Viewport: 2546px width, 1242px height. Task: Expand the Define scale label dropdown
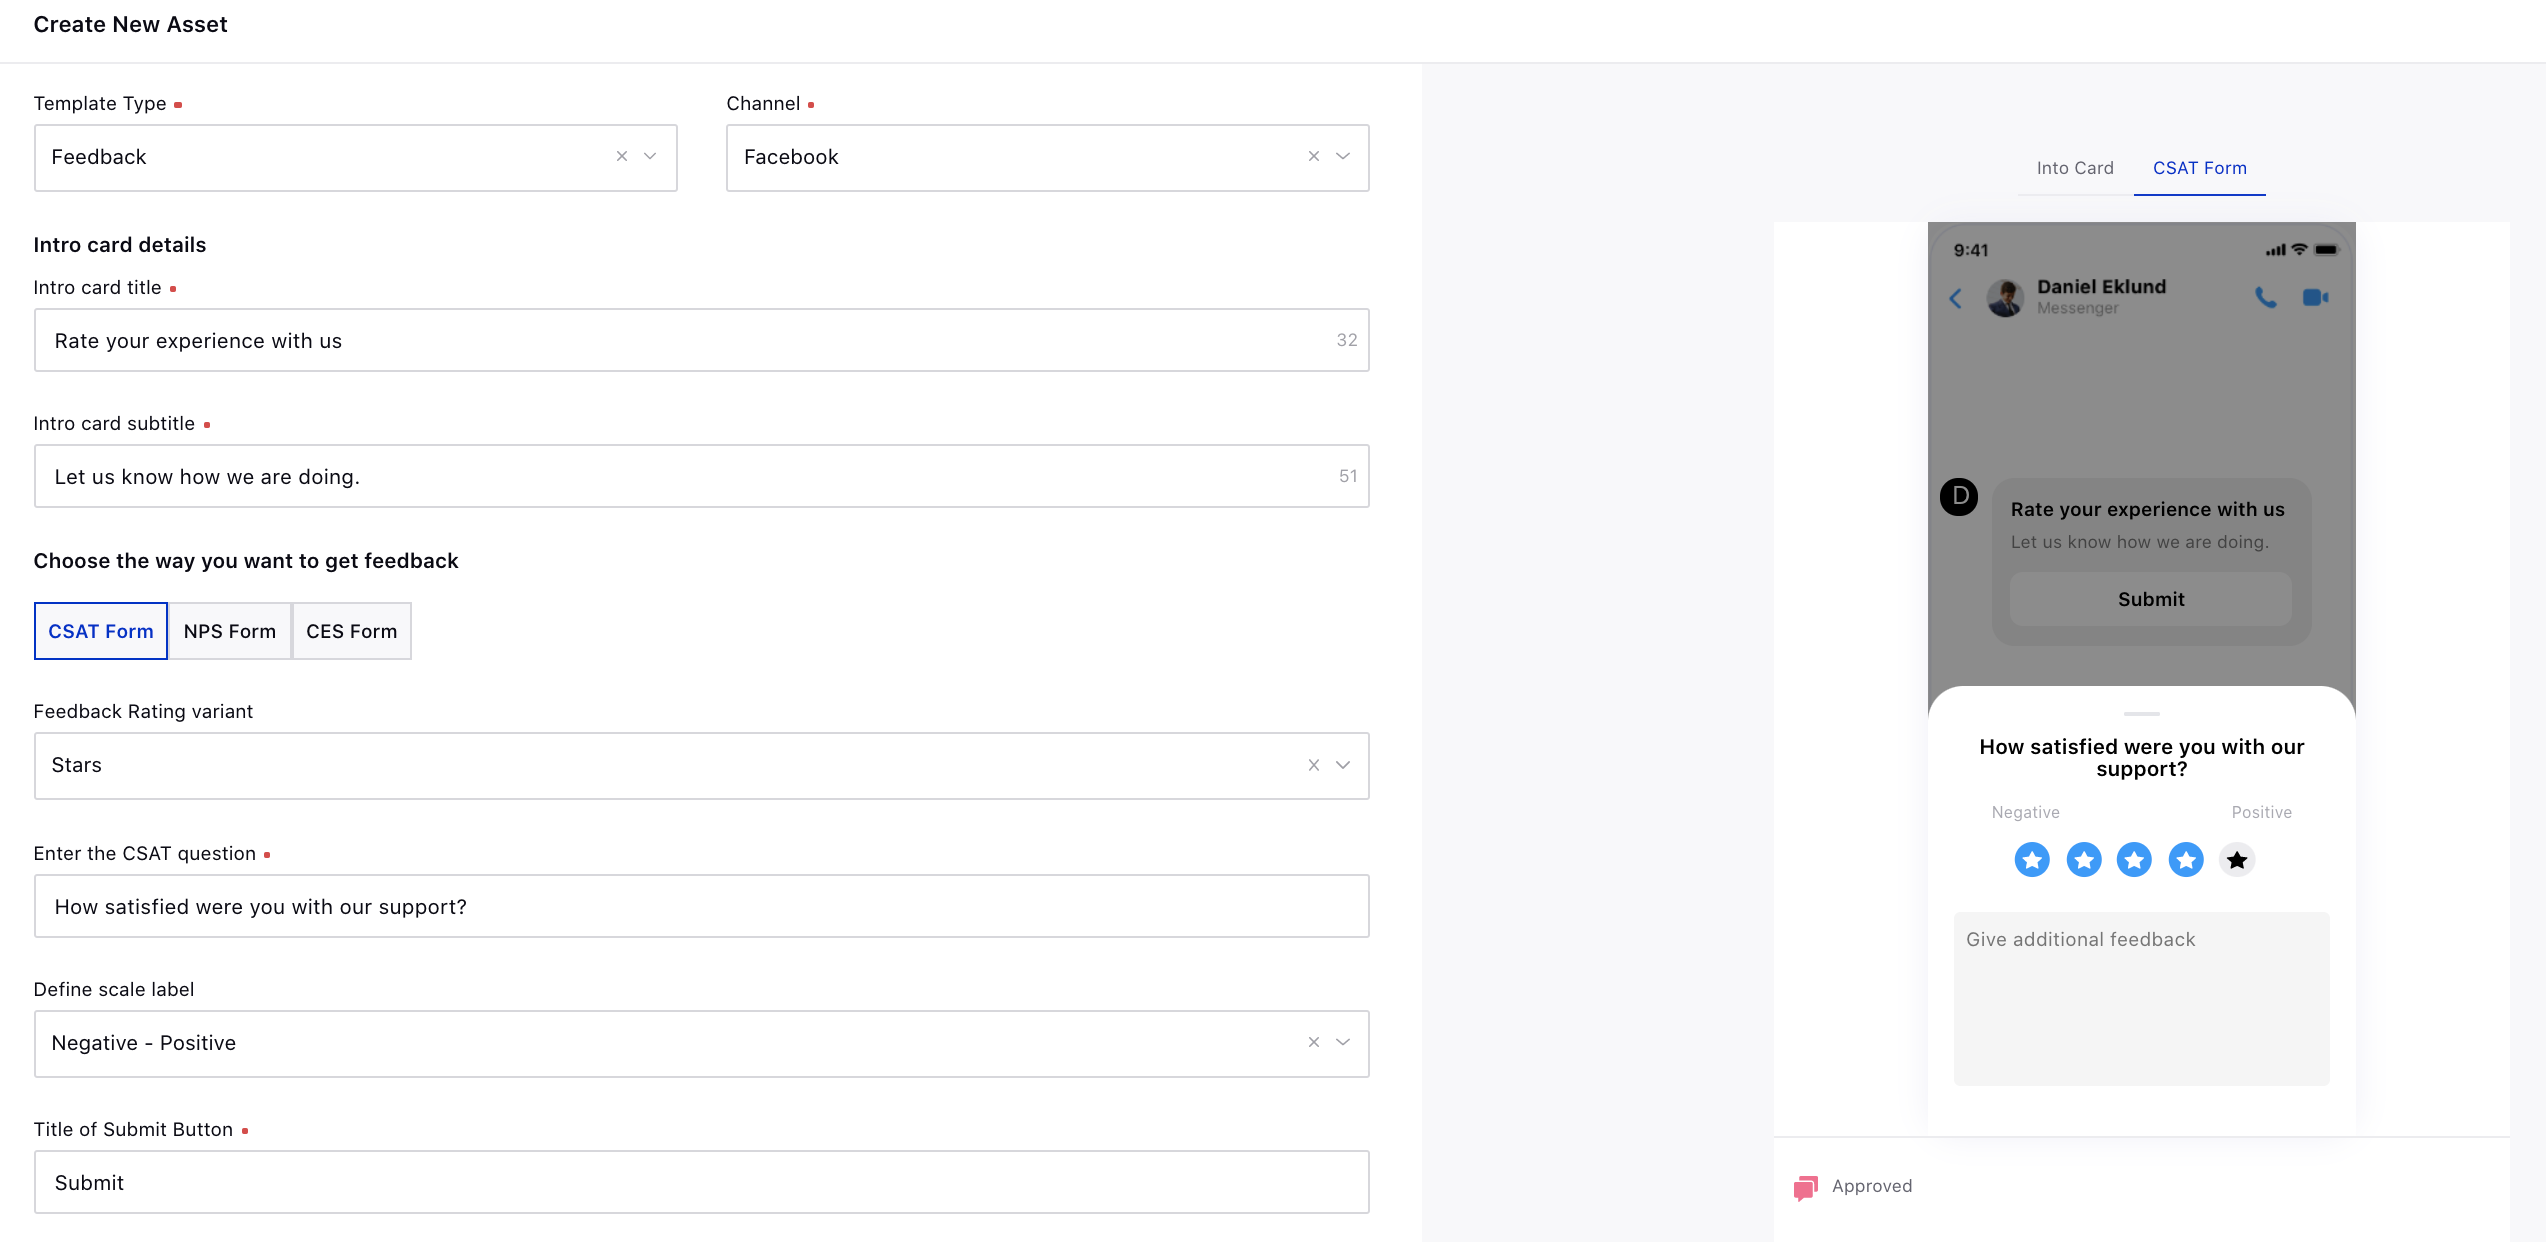pyautogui.click(x=1344, y=1041)
